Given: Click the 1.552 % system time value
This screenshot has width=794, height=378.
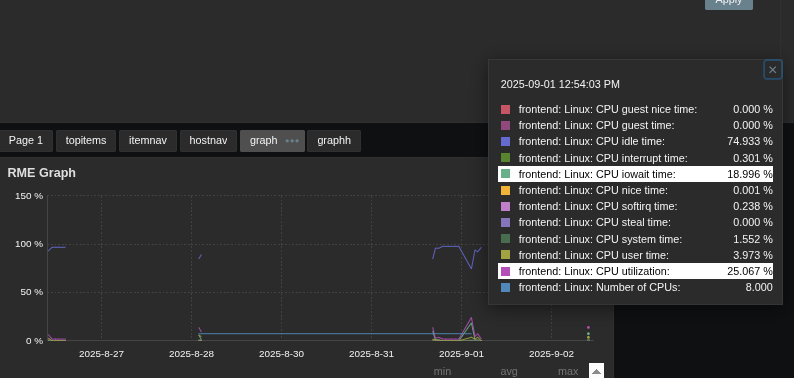Looking at the screenshot, I should (752, 239).
